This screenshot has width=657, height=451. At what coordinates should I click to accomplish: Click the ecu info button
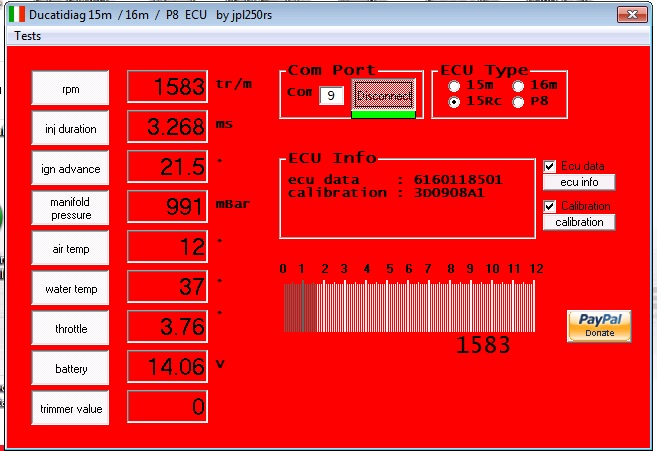pos(579,182)
